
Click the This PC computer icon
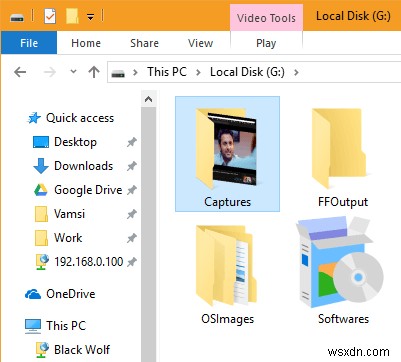coord(33,326)
